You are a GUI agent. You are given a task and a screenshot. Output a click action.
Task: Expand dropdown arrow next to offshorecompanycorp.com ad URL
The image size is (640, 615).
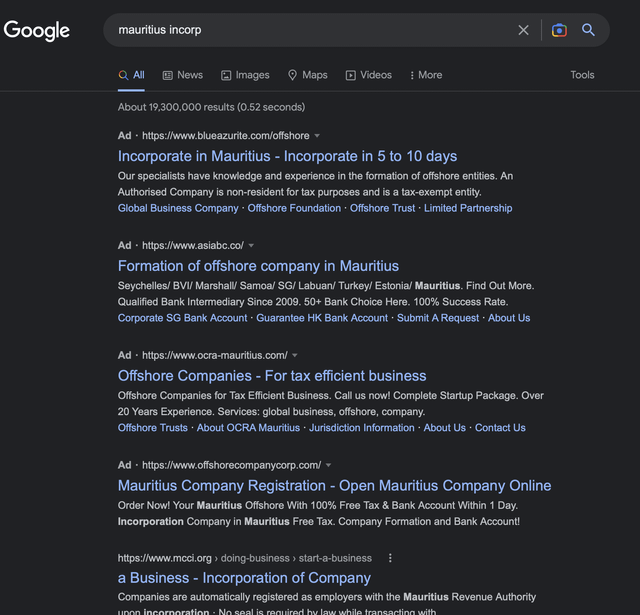(329, 465)
